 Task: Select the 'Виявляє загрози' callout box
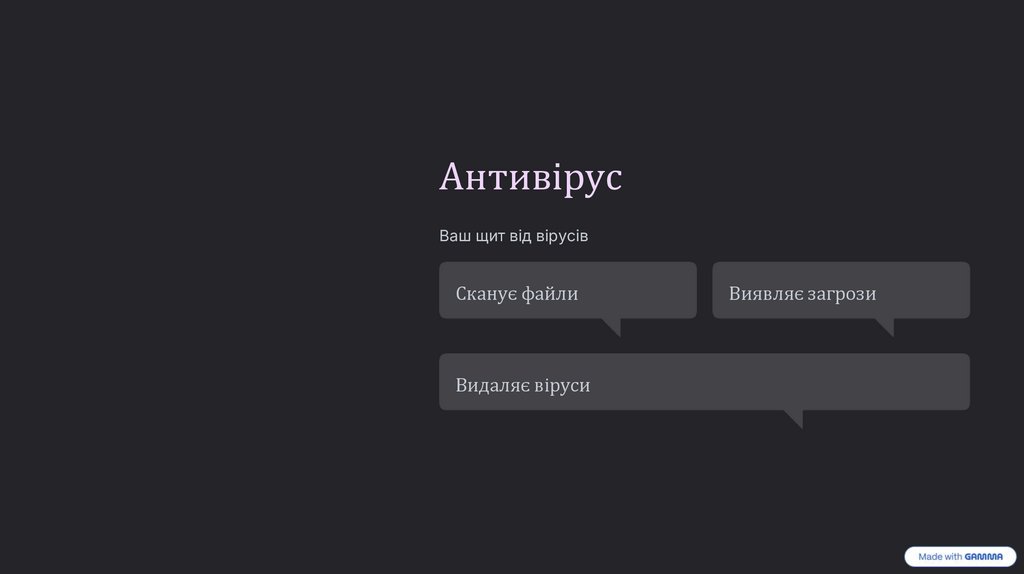[840, 291]
